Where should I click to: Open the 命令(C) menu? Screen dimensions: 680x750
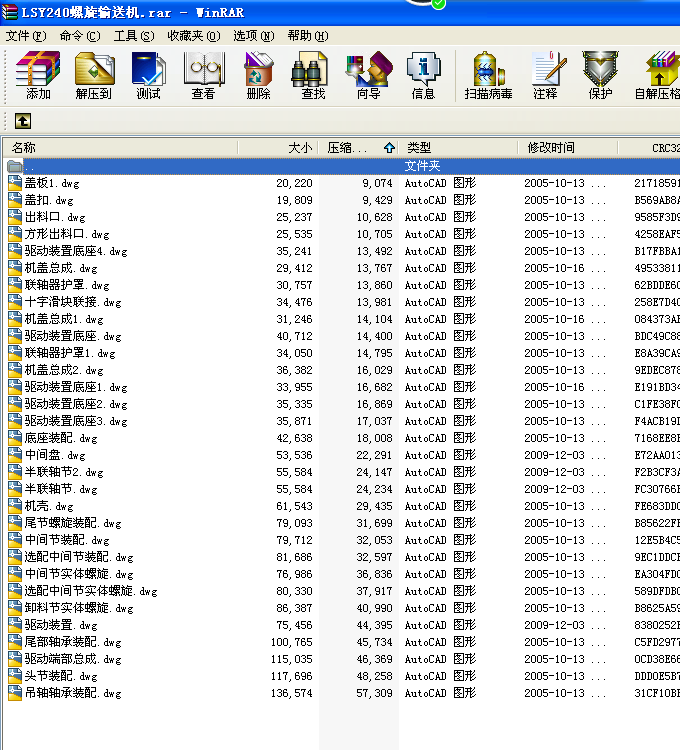[x=80, y=36]
